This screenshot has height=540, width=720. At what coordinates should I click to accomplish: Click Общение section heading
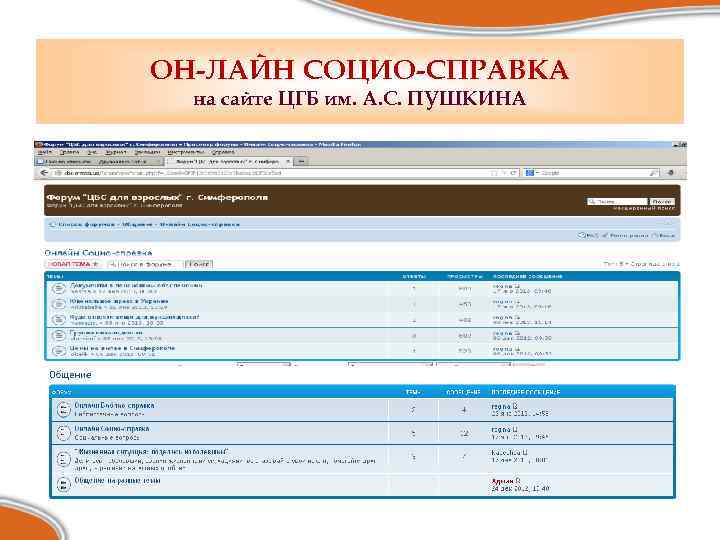[70, 375]
